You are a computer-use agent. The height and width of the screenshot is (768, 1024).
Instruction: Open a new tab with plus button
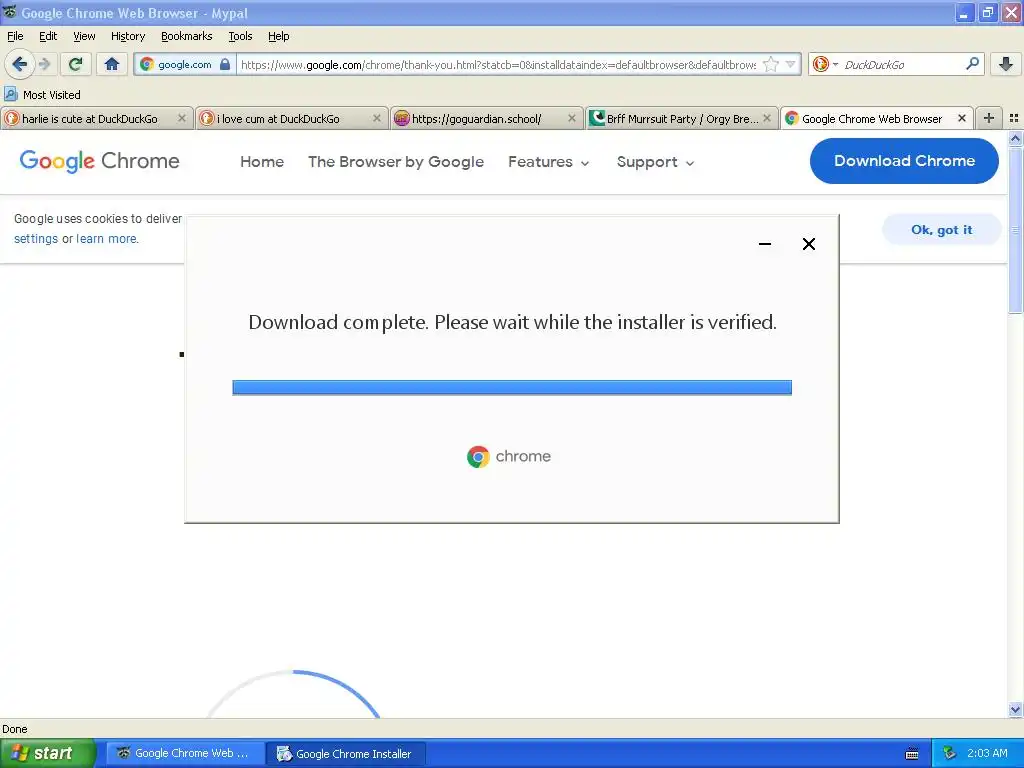[x=989, y=118]
